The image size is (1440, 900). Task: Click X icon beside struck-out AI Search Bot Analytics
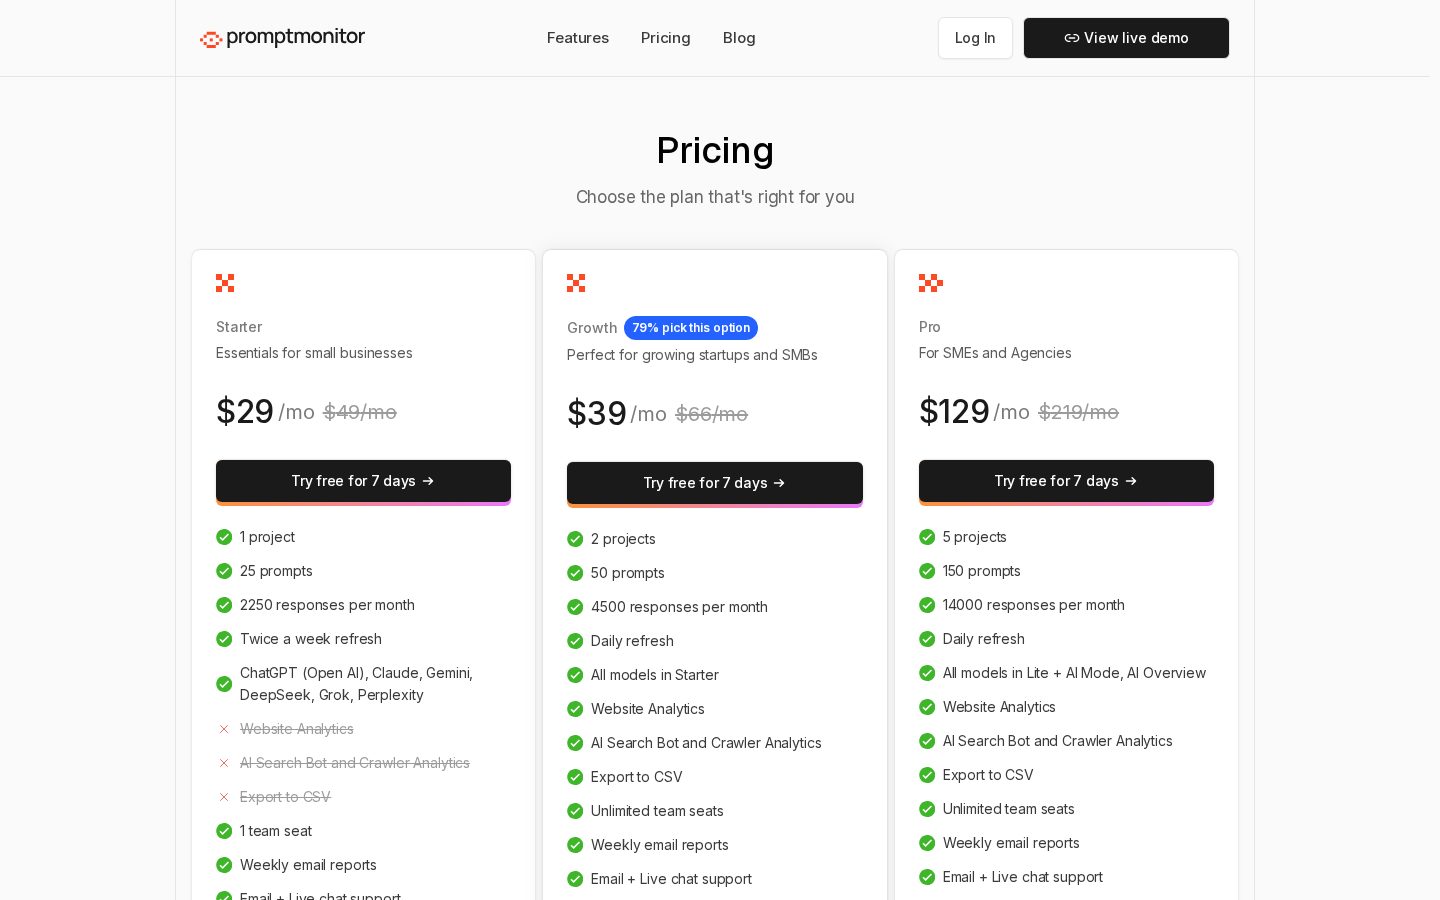[x=224, y=763]
